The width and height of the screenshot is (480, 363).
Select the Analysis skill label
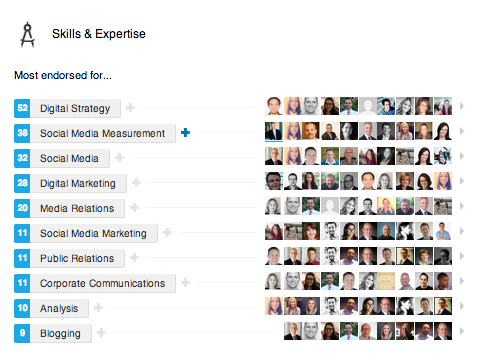(59, 308)
